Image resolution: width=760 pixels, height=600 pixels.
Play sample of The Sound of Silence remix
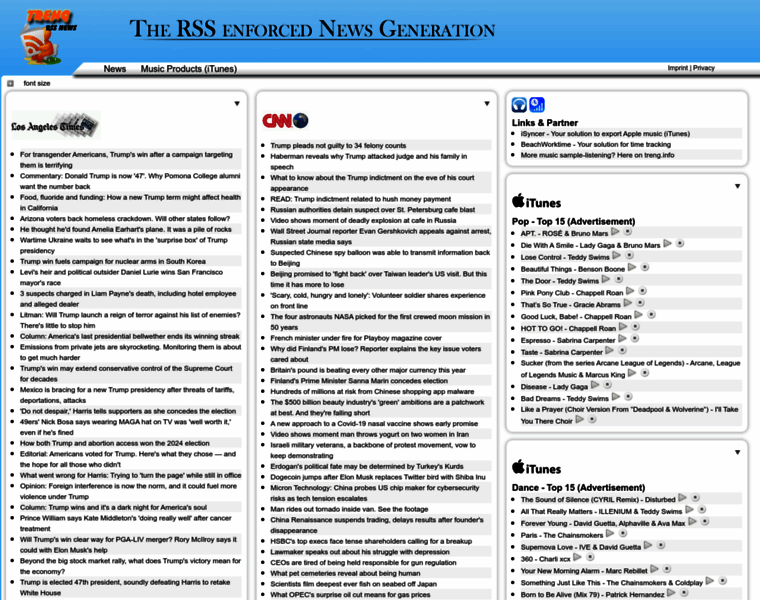coord(682,498)
